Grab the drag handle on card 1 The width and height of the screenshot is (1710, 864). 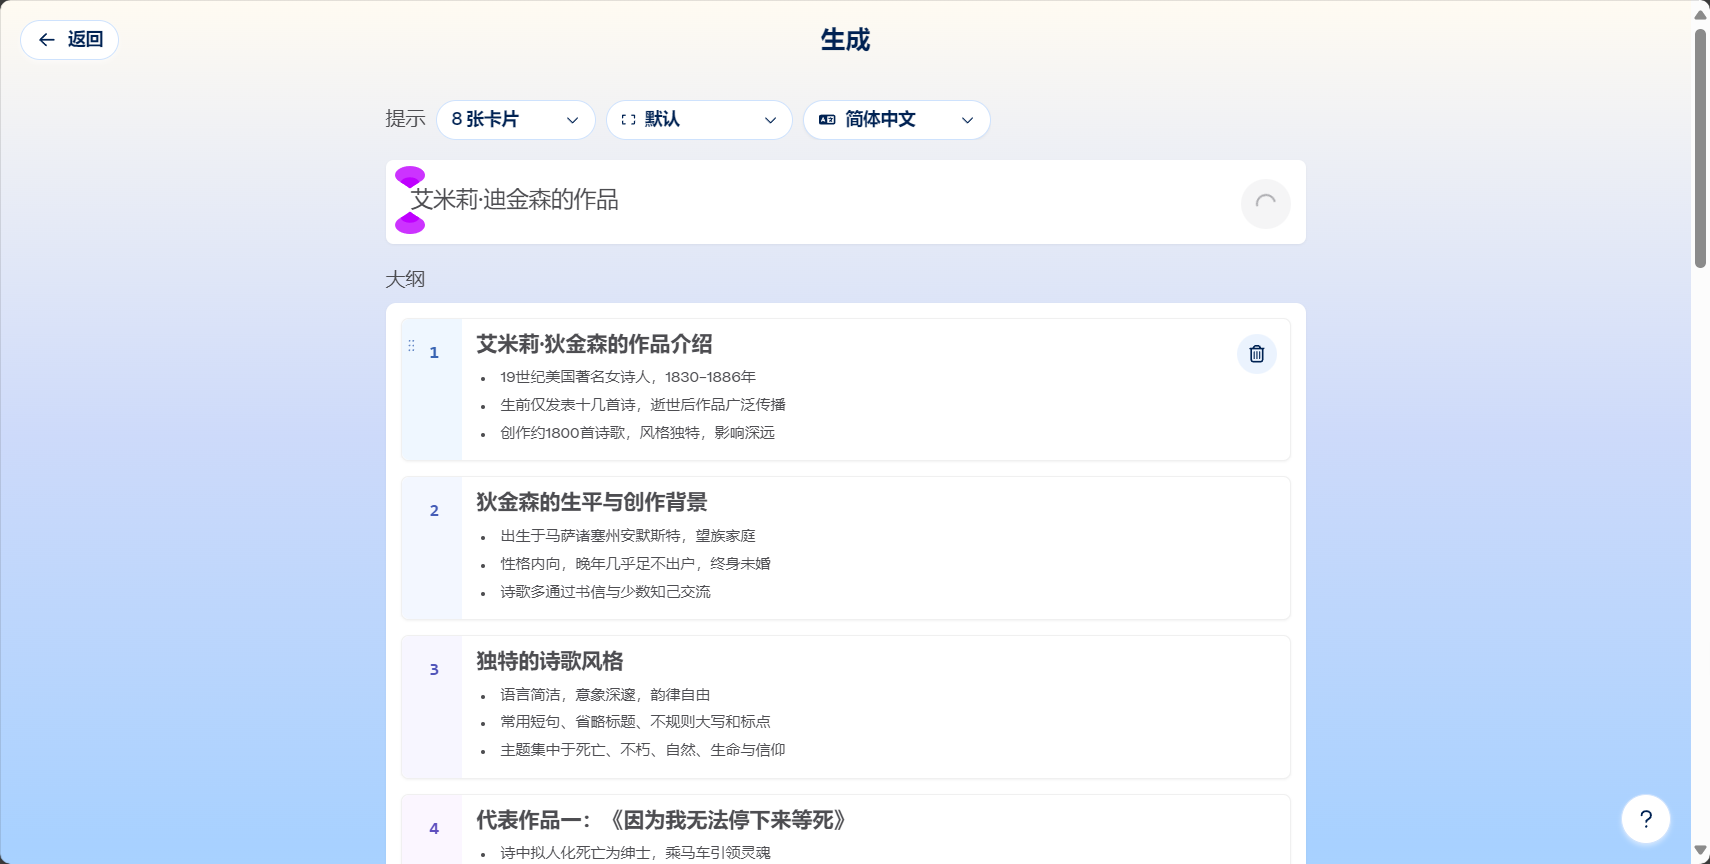pos(411,345)
